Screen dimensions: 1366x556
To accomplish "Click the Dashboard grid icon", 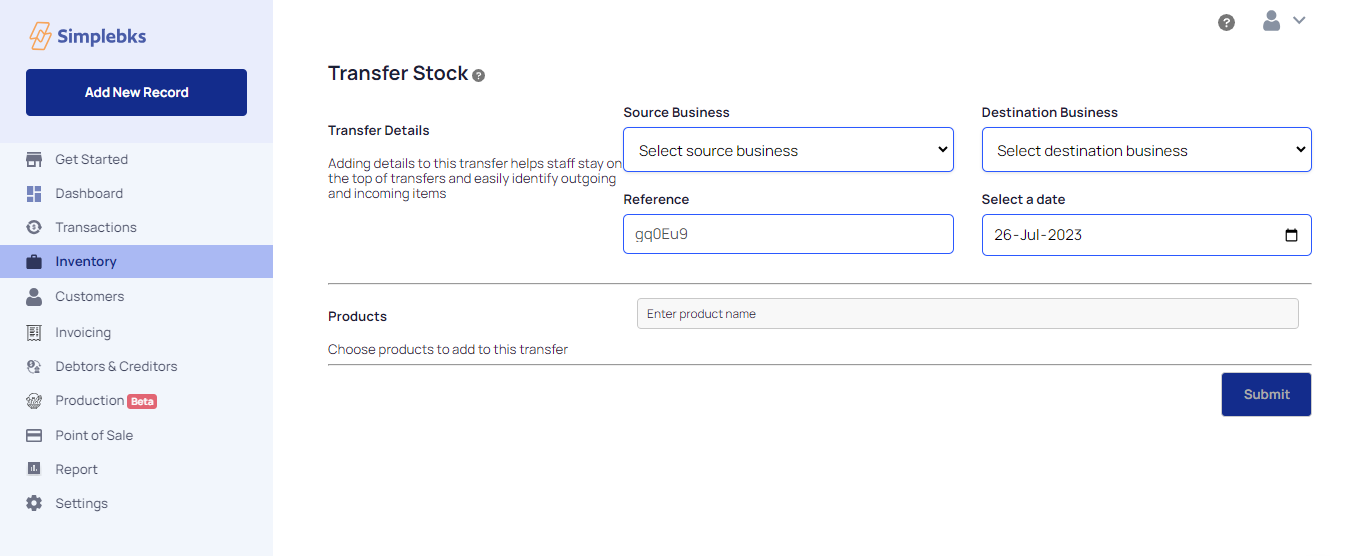I will (x=34, y=194).
